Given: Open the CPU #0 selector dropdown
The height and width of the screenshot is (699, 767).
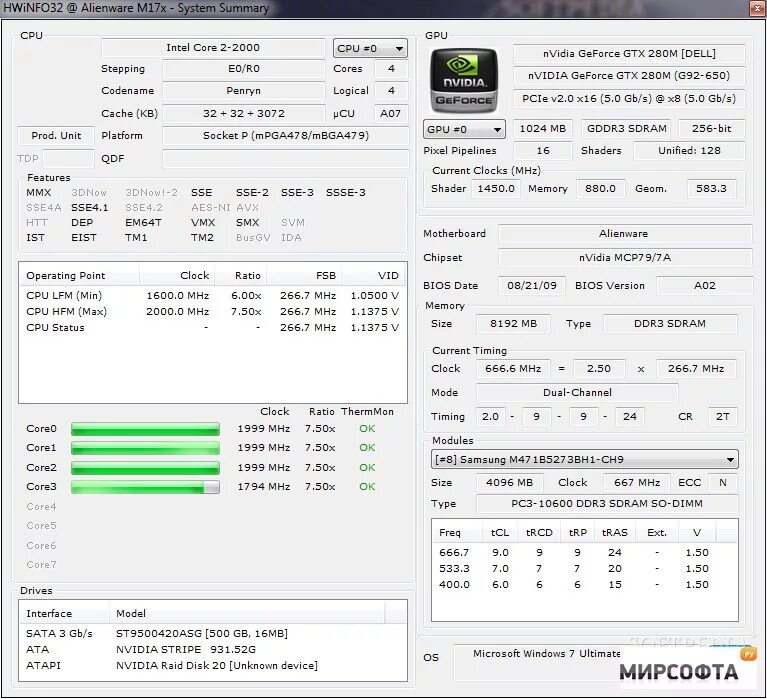Looking at the screenshot, I should coord(370,48).
